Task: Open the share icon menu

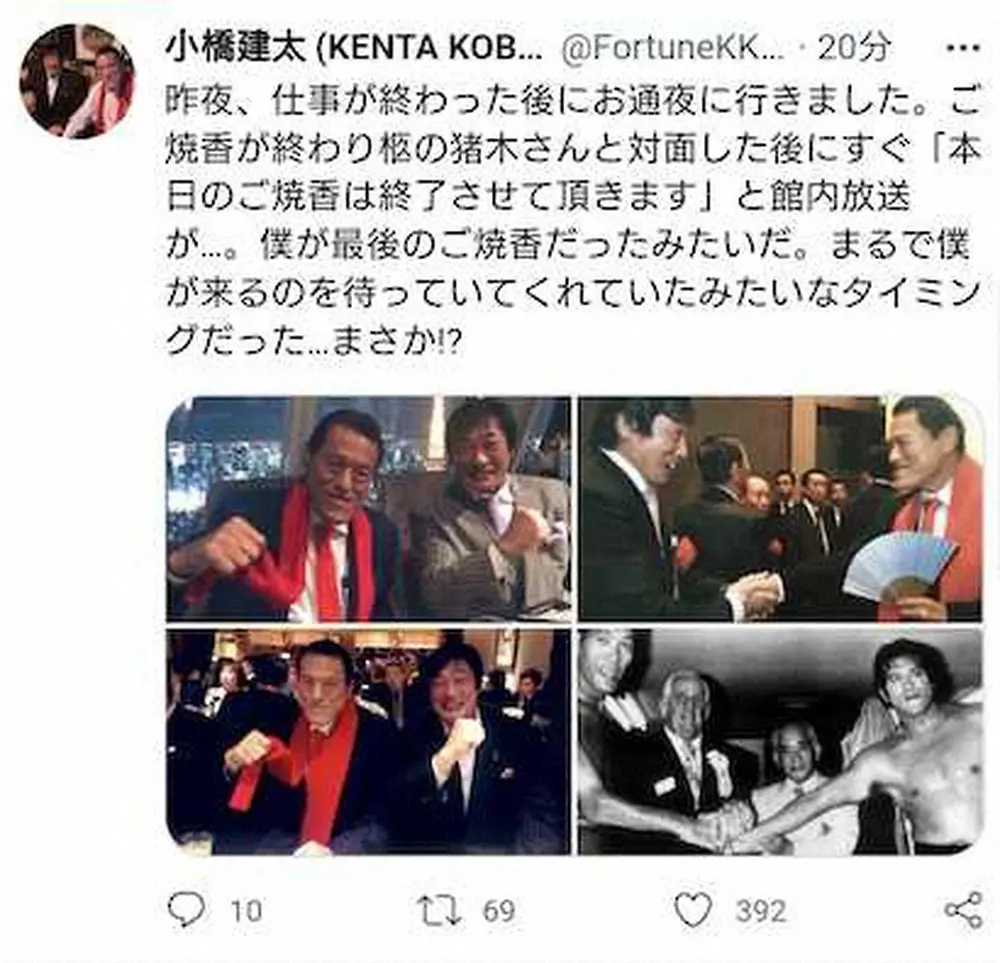Action: click(x=963, y=909)
